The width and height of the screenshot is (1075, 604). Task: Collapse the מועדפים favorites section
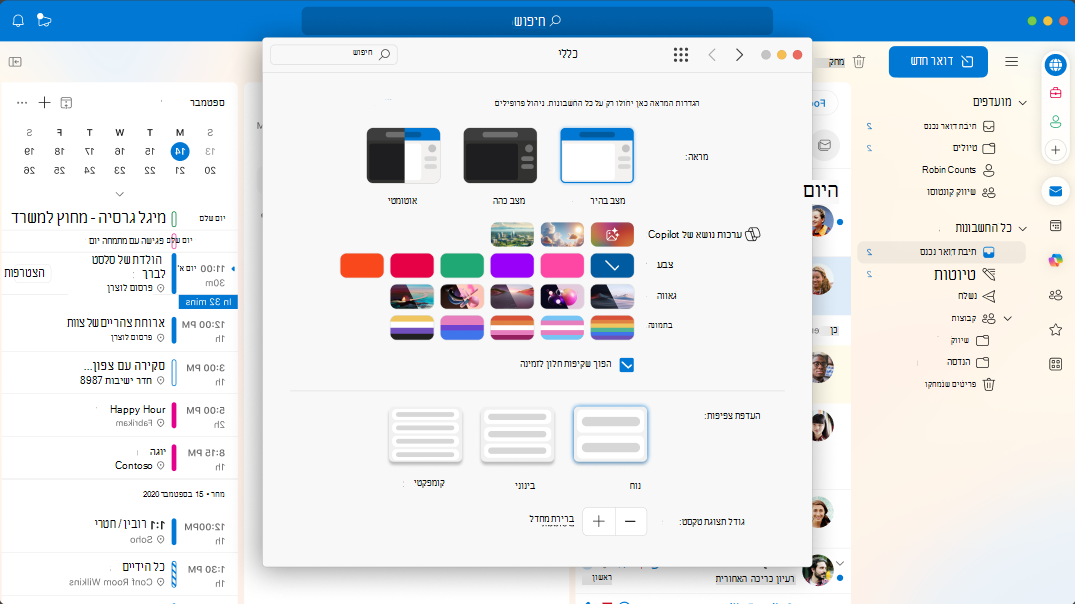point(1023,102)
